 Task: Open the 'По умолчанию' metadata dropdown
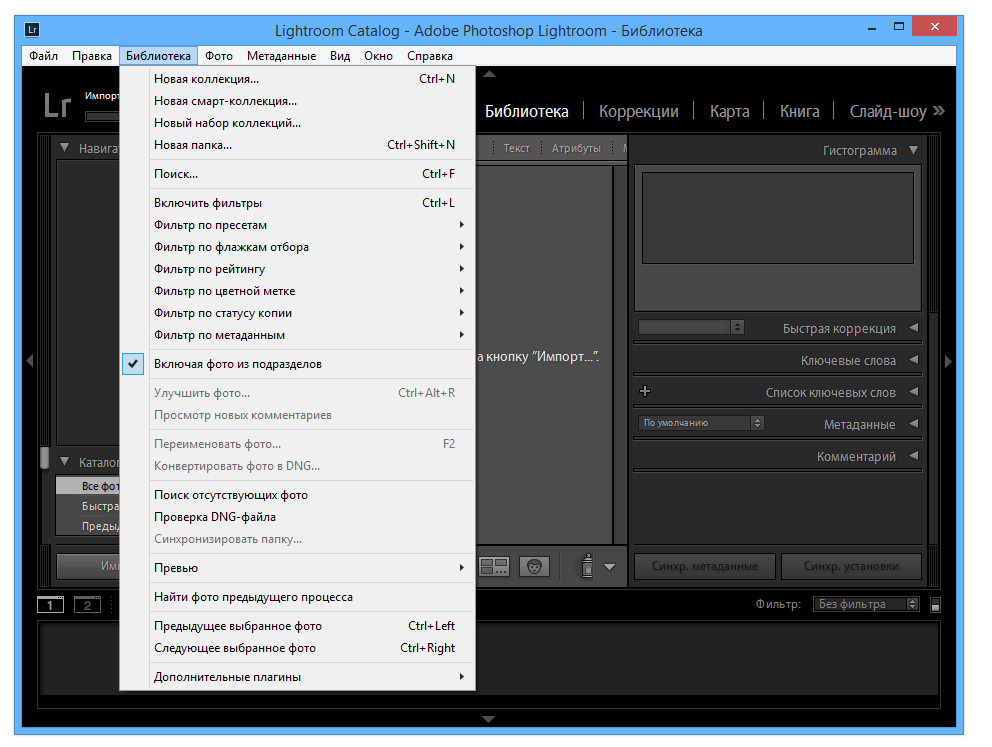tap(701, 423)
